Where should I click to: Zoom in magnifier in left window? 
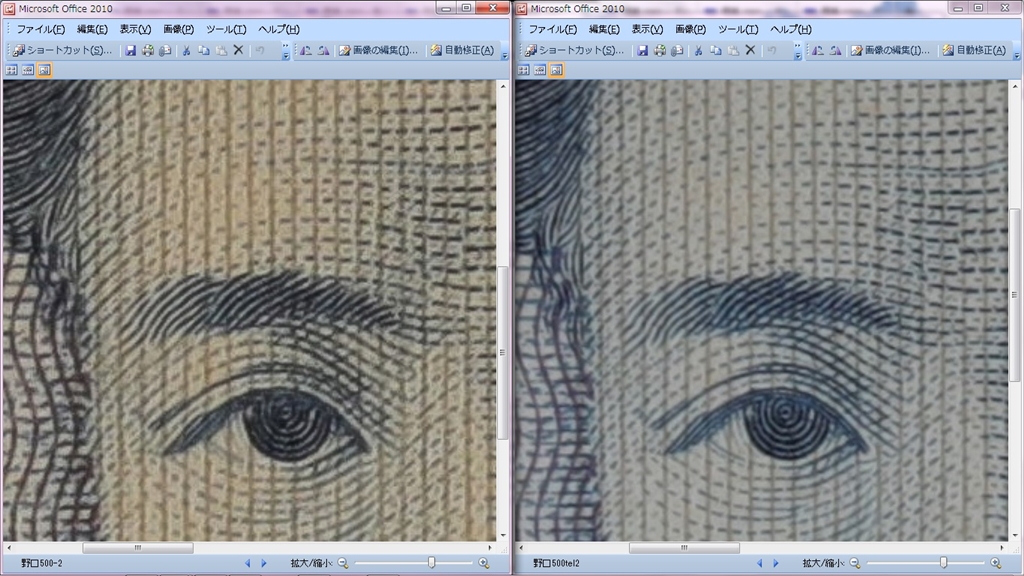484,563
